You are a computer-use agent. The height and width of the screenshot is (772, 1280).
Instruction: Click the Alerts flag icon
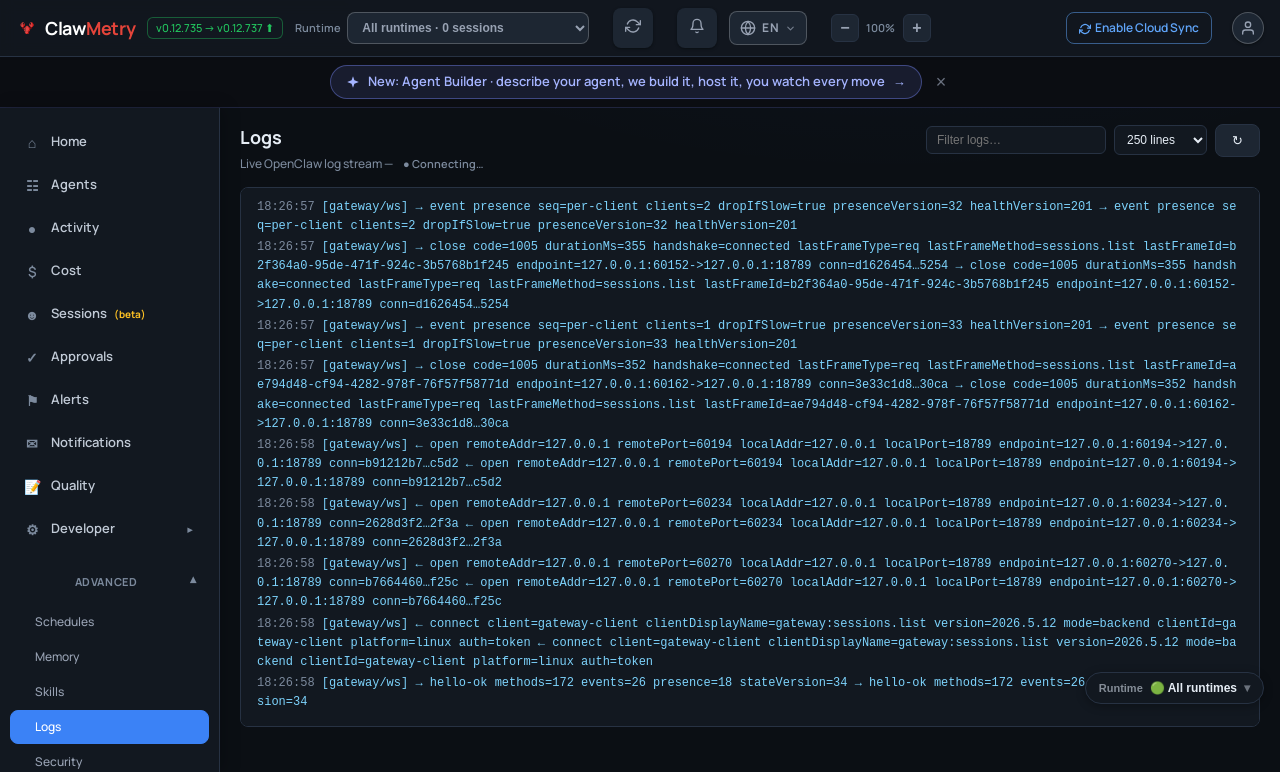[x=32, y=401]
